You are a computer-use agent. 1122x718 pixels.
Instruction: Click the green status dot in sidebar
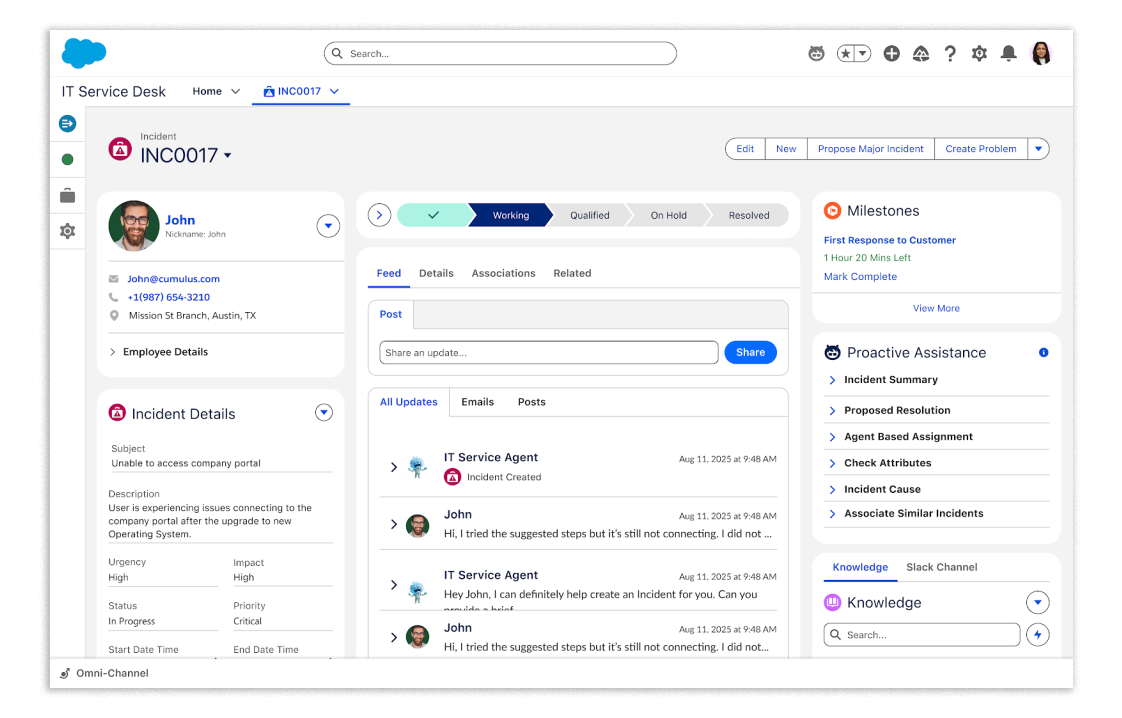(x=67, y=160)
